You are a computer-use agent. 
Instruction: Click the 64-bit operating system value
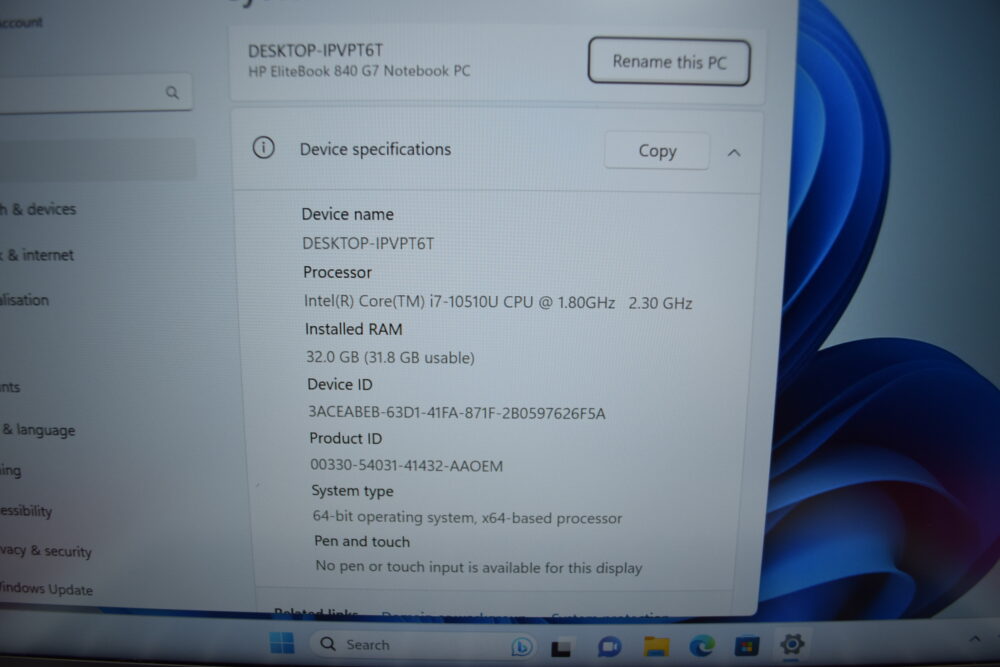tap(467, 517)
